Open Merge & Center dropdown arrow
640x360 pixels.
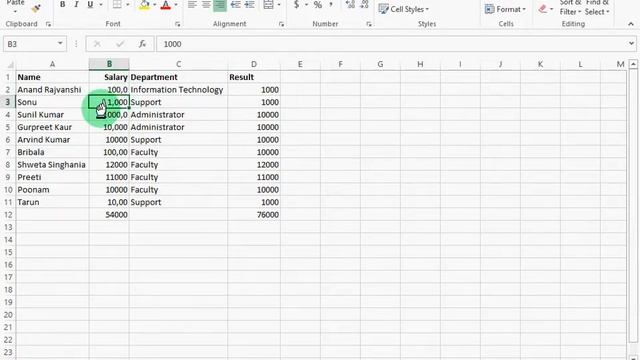[x=279, y=5]
